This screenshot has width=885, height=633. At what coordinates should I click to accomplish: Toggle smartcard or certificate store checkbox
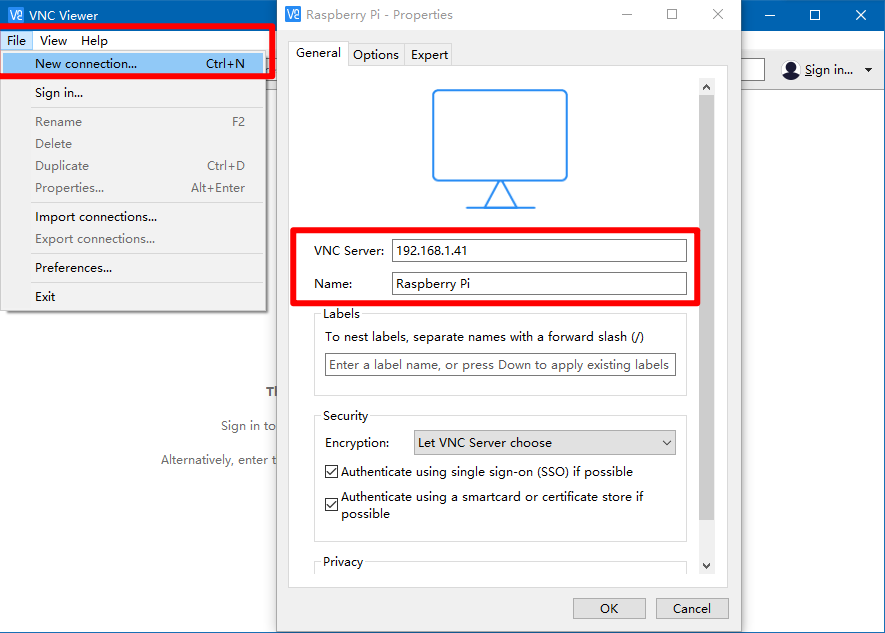pos(331,504)
